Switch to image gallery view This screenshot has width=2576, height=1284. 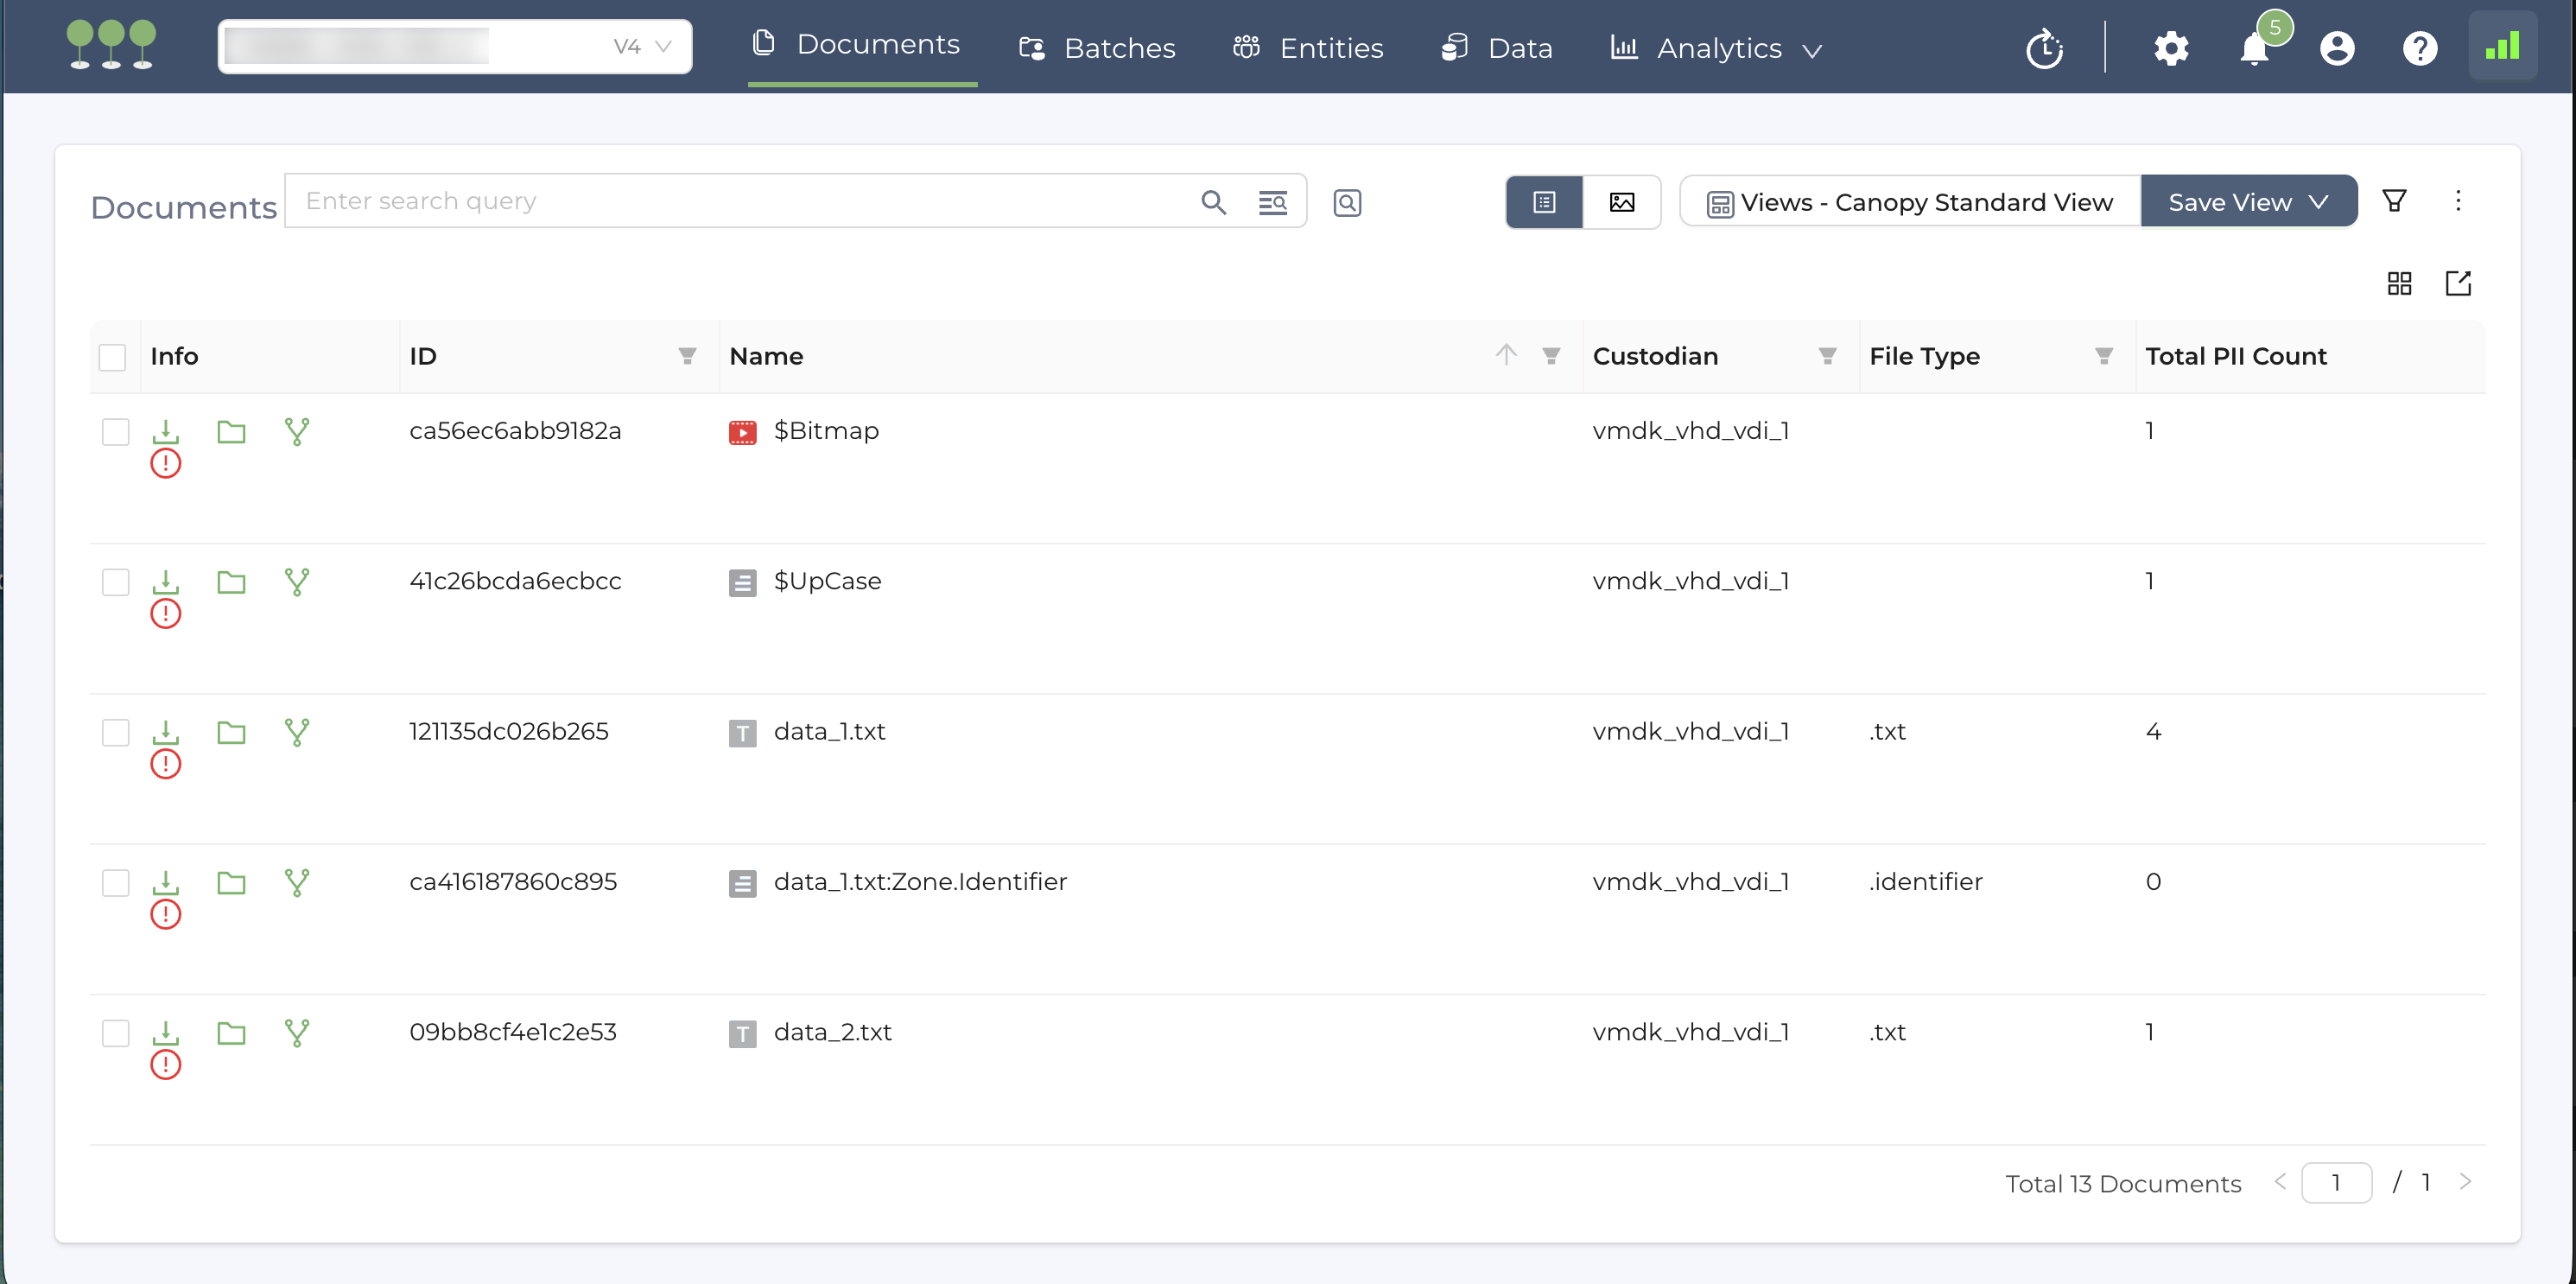1621,202
